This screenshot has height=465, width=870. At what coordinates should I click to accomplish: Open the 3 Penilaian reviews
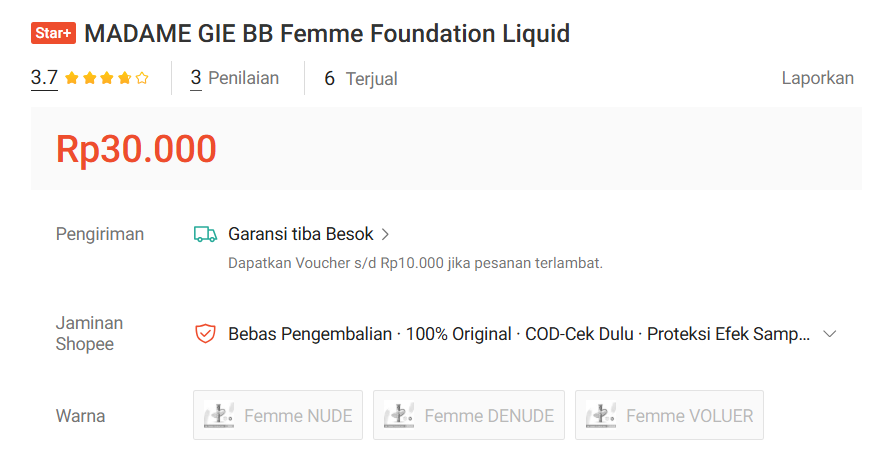(235, 78)
